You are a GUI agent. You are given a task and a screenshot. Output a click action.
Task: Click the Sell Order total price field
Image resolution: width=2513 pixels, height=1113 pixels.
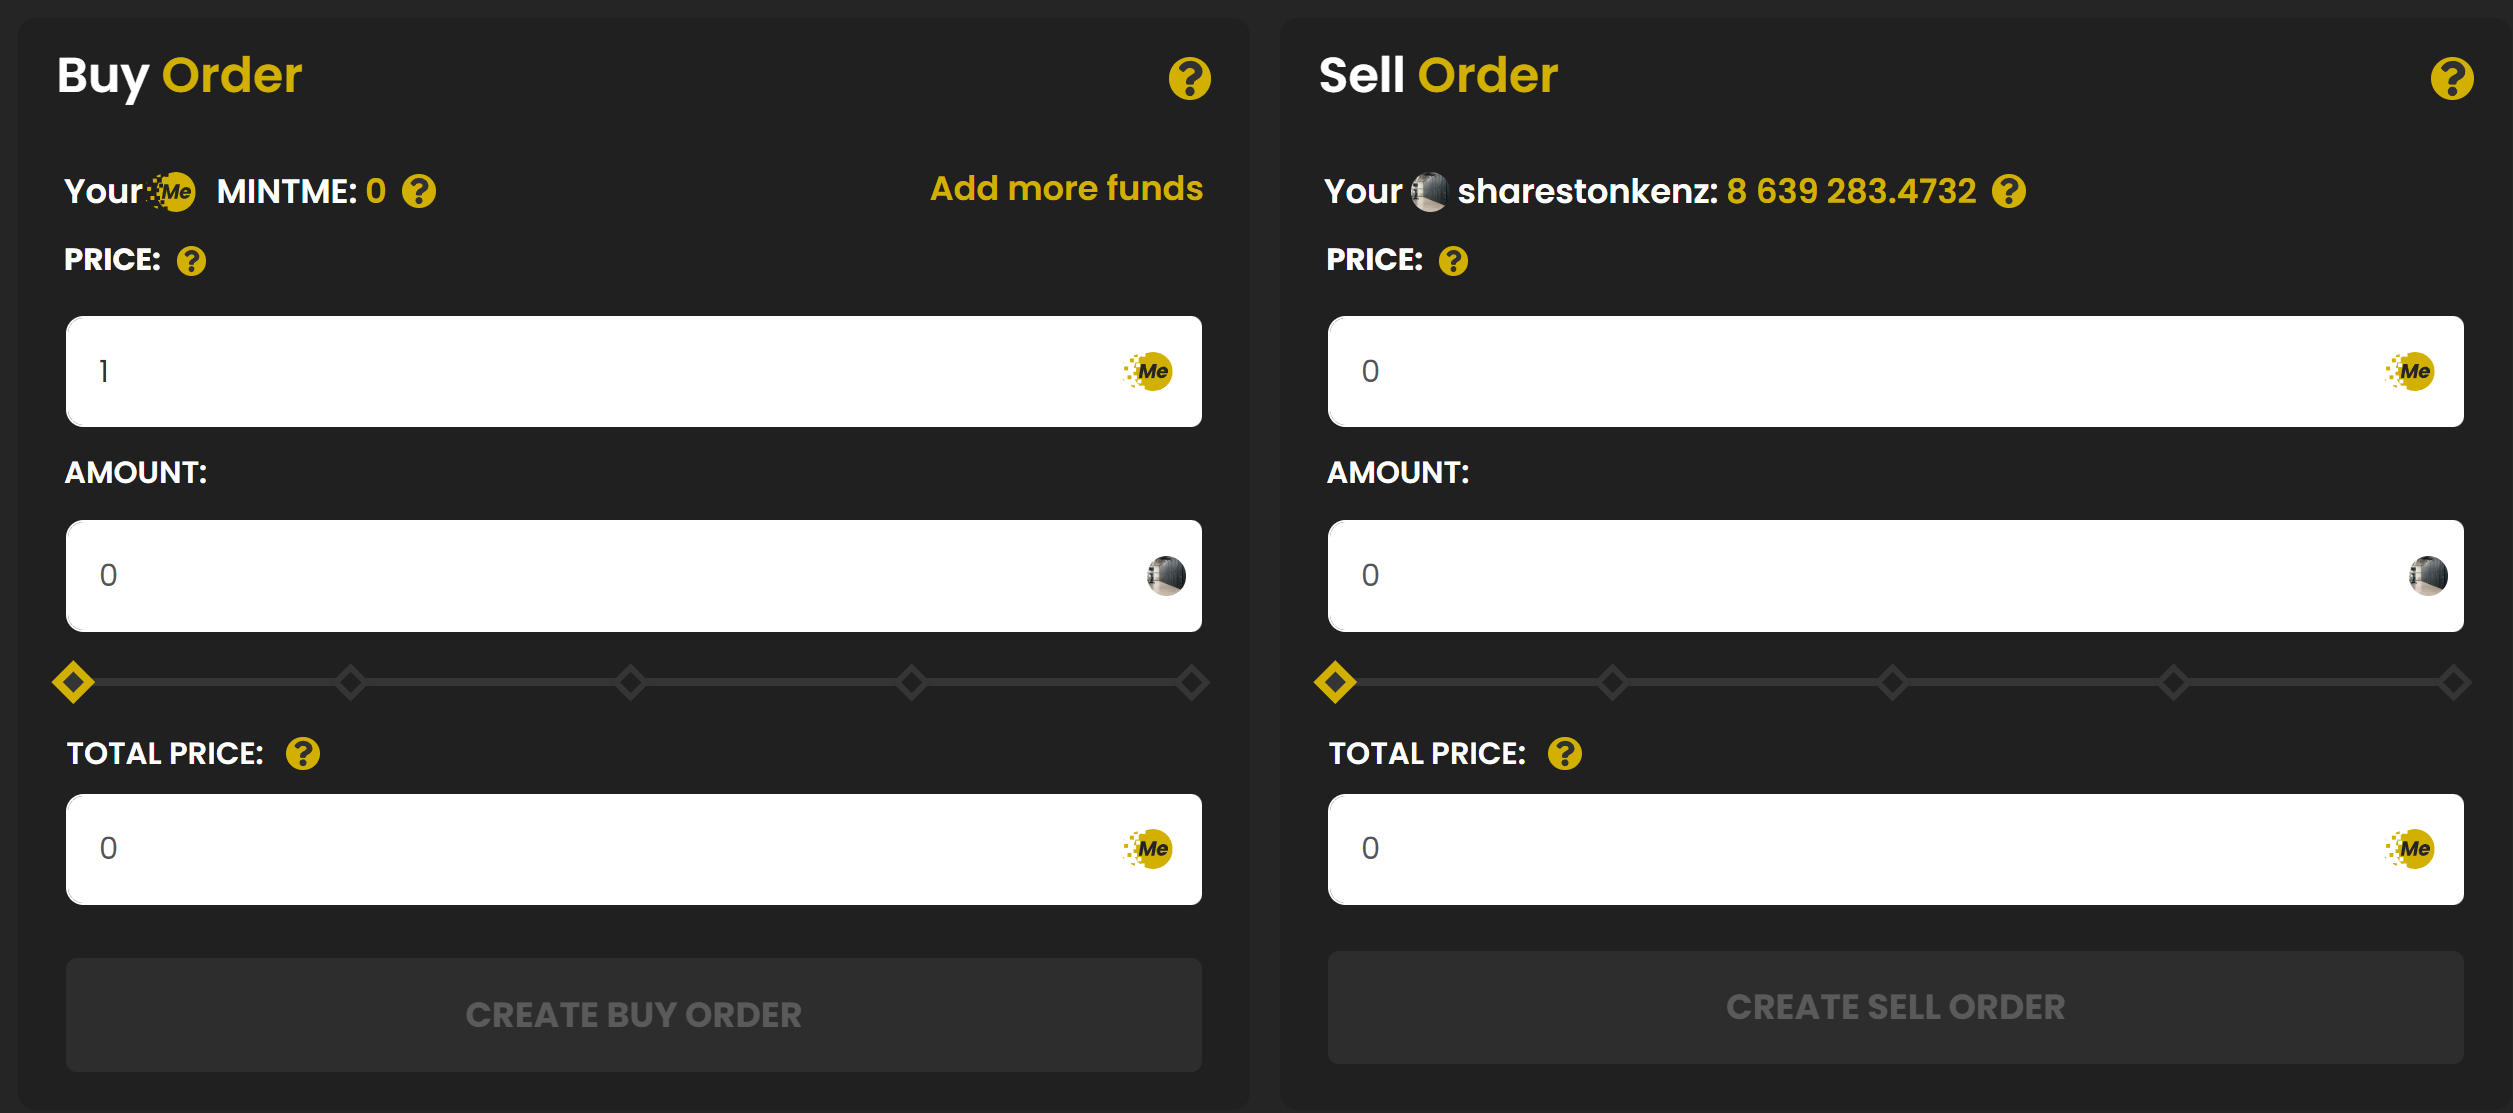(1860, 849)
